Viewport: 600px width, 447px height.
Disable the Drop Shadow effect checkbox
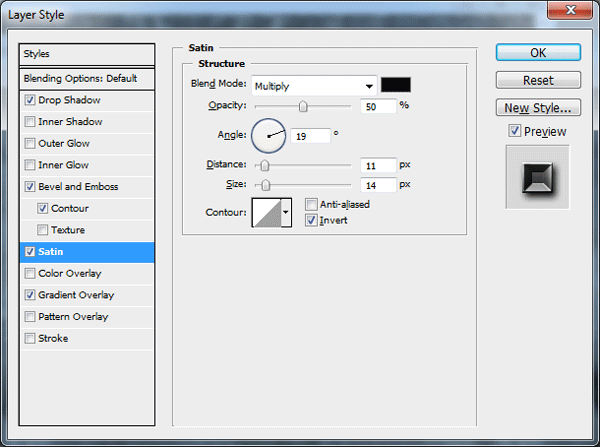point(30,100)
